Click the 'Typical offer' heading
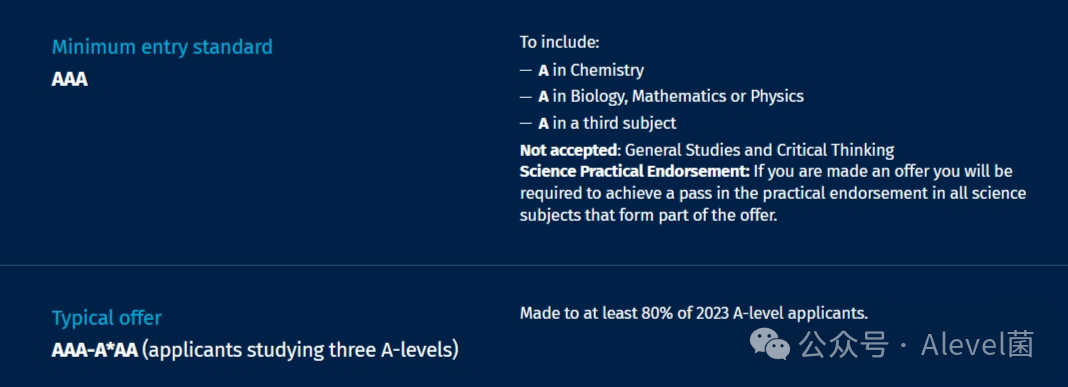The height and width of the screenshot is (387, 1068). pyautogui.click(x=107, y=318)
